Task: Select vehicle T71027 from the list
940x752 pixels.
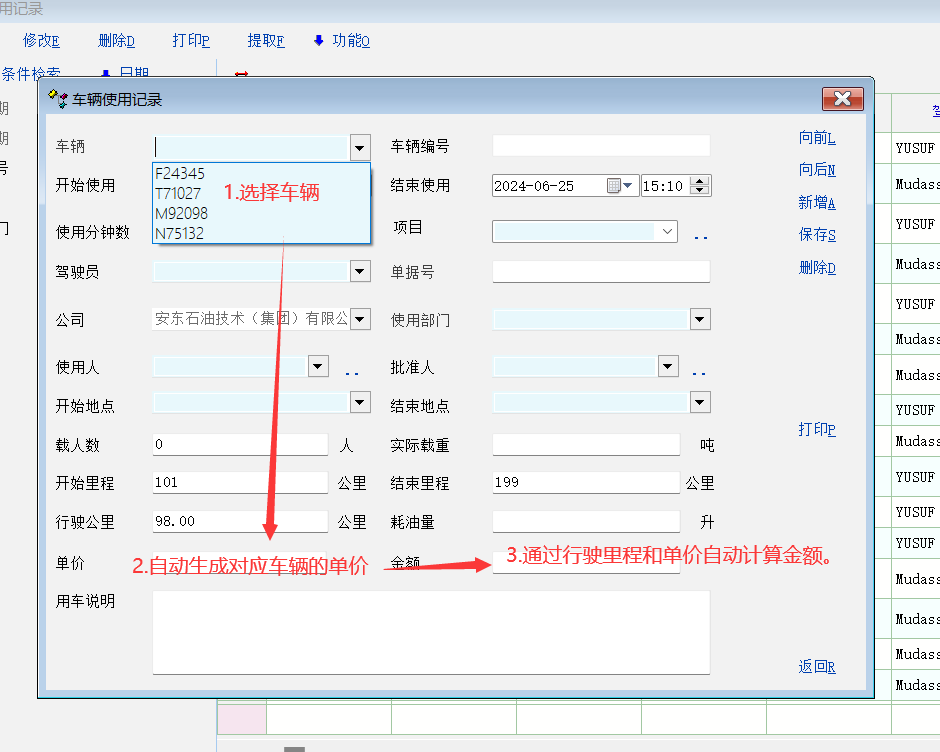Action: click(x=178, y=193)
